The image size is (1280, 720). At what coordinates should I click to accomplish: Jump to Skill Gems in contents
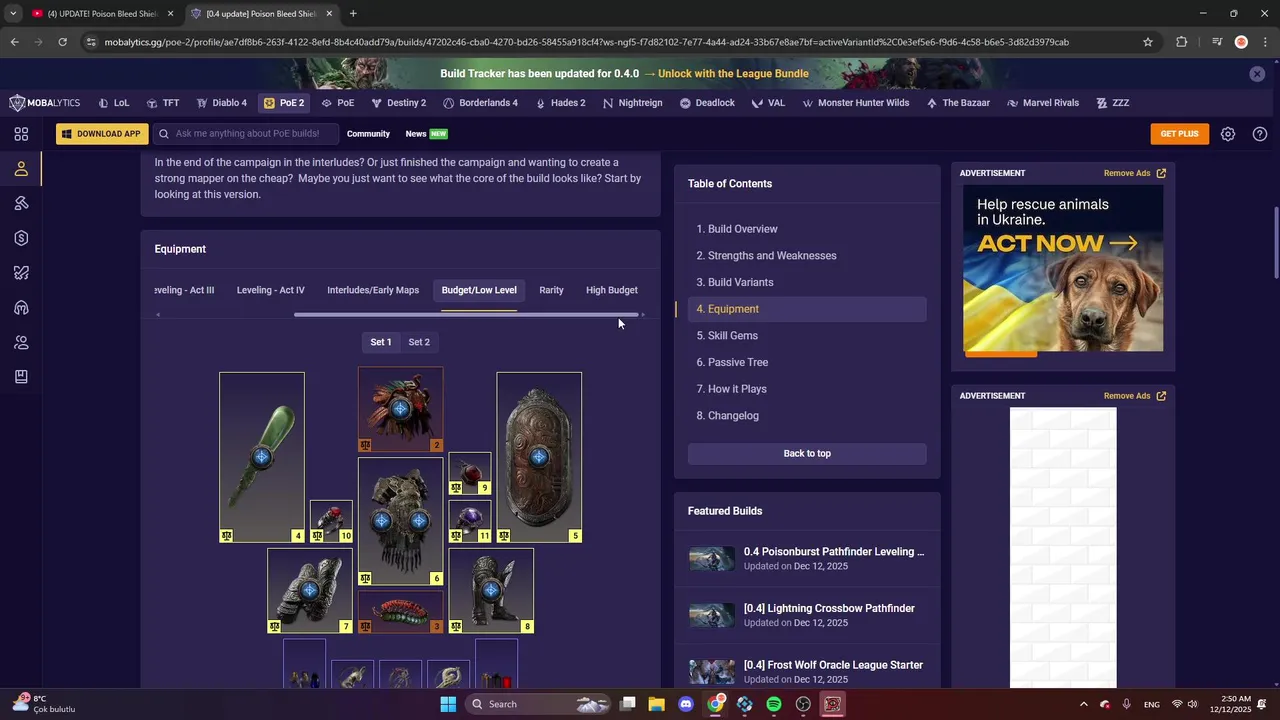pyautogui.click(x=727, y=336)
